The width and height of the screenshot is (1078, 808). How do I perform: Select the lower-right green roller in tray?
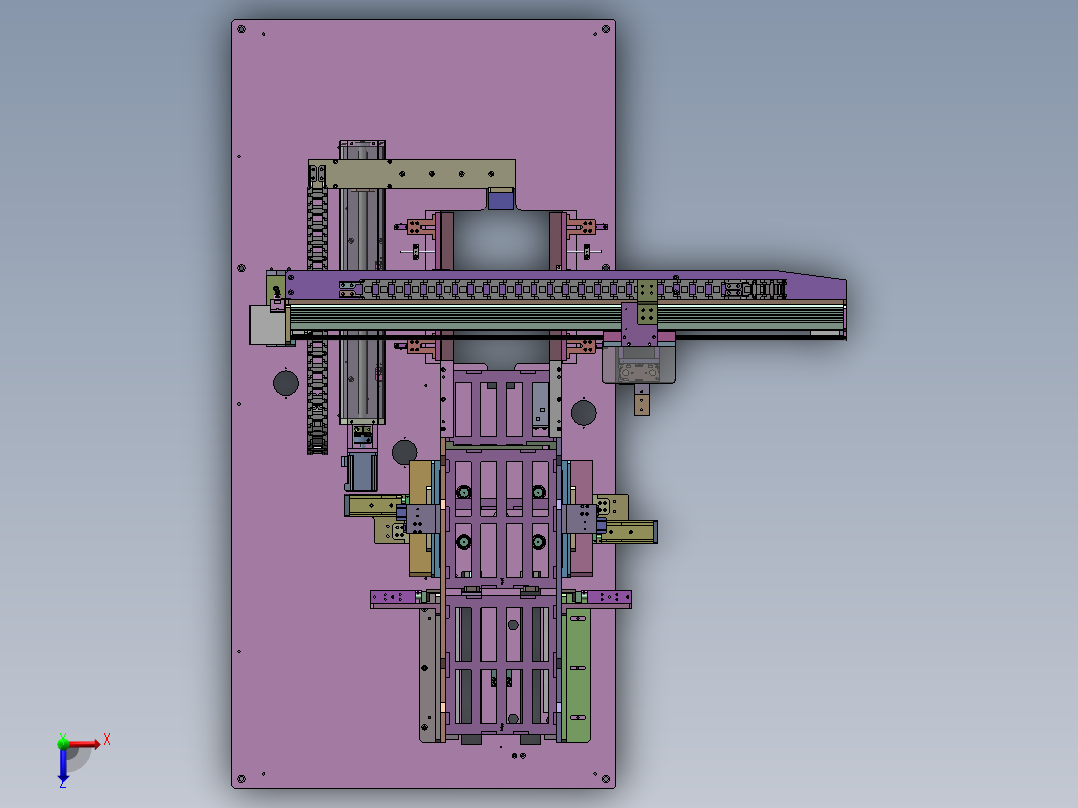click(539, 543)
